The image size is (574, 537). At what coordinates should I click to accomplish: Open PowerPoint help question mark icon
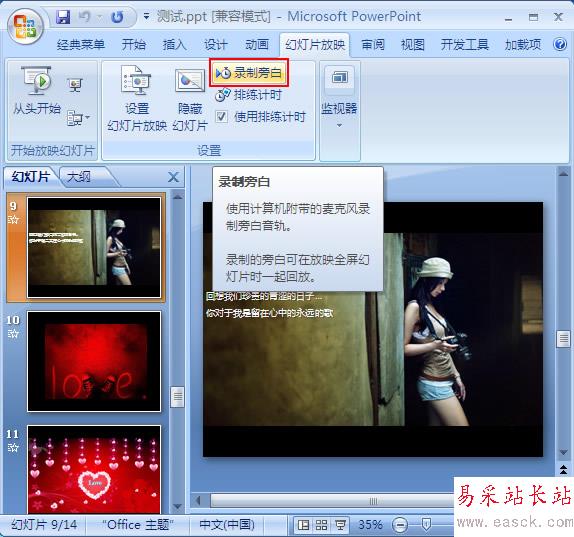pyautogui.click(x=560, y=44)
